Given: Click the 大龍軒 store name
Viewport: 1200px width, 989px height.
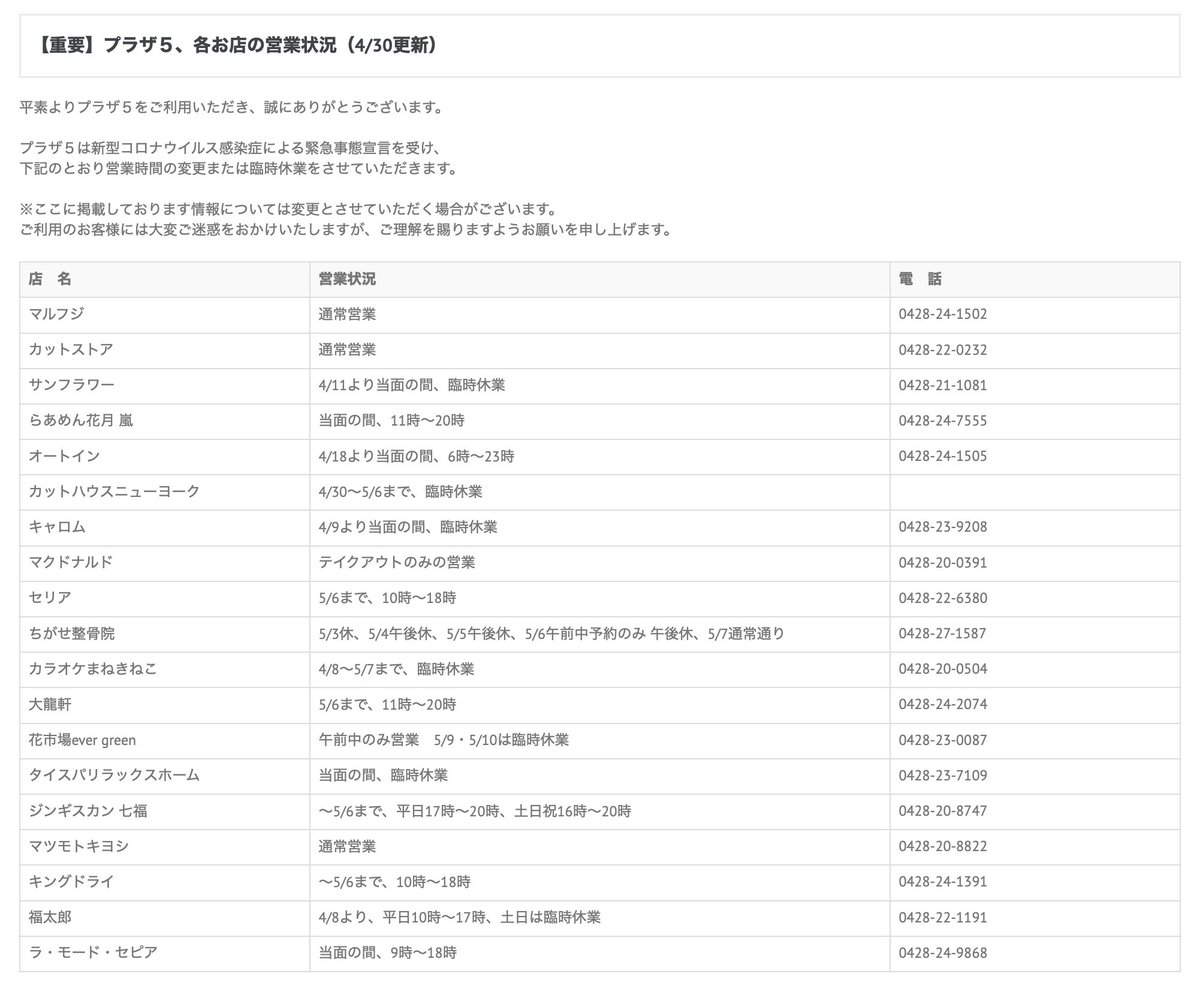Looking at the screenshot, I should 50,705.
